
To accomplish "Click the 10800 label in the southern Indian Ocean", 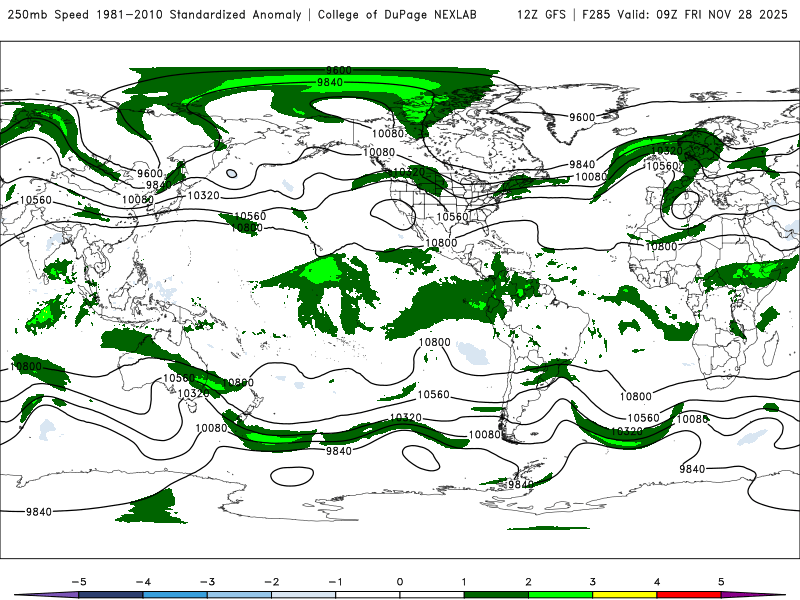I will 26,367.
